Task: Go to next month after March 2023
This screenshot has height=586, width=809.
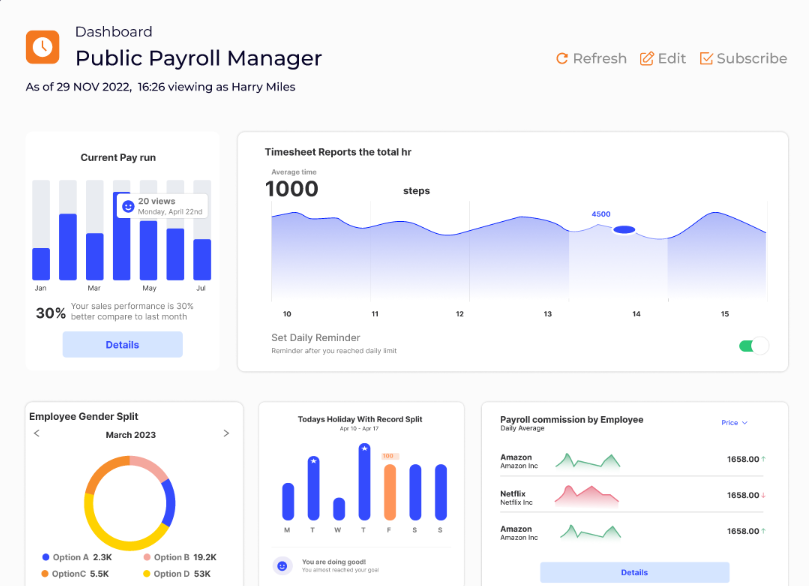Action: pyautogui.click(x=226, y=434)
